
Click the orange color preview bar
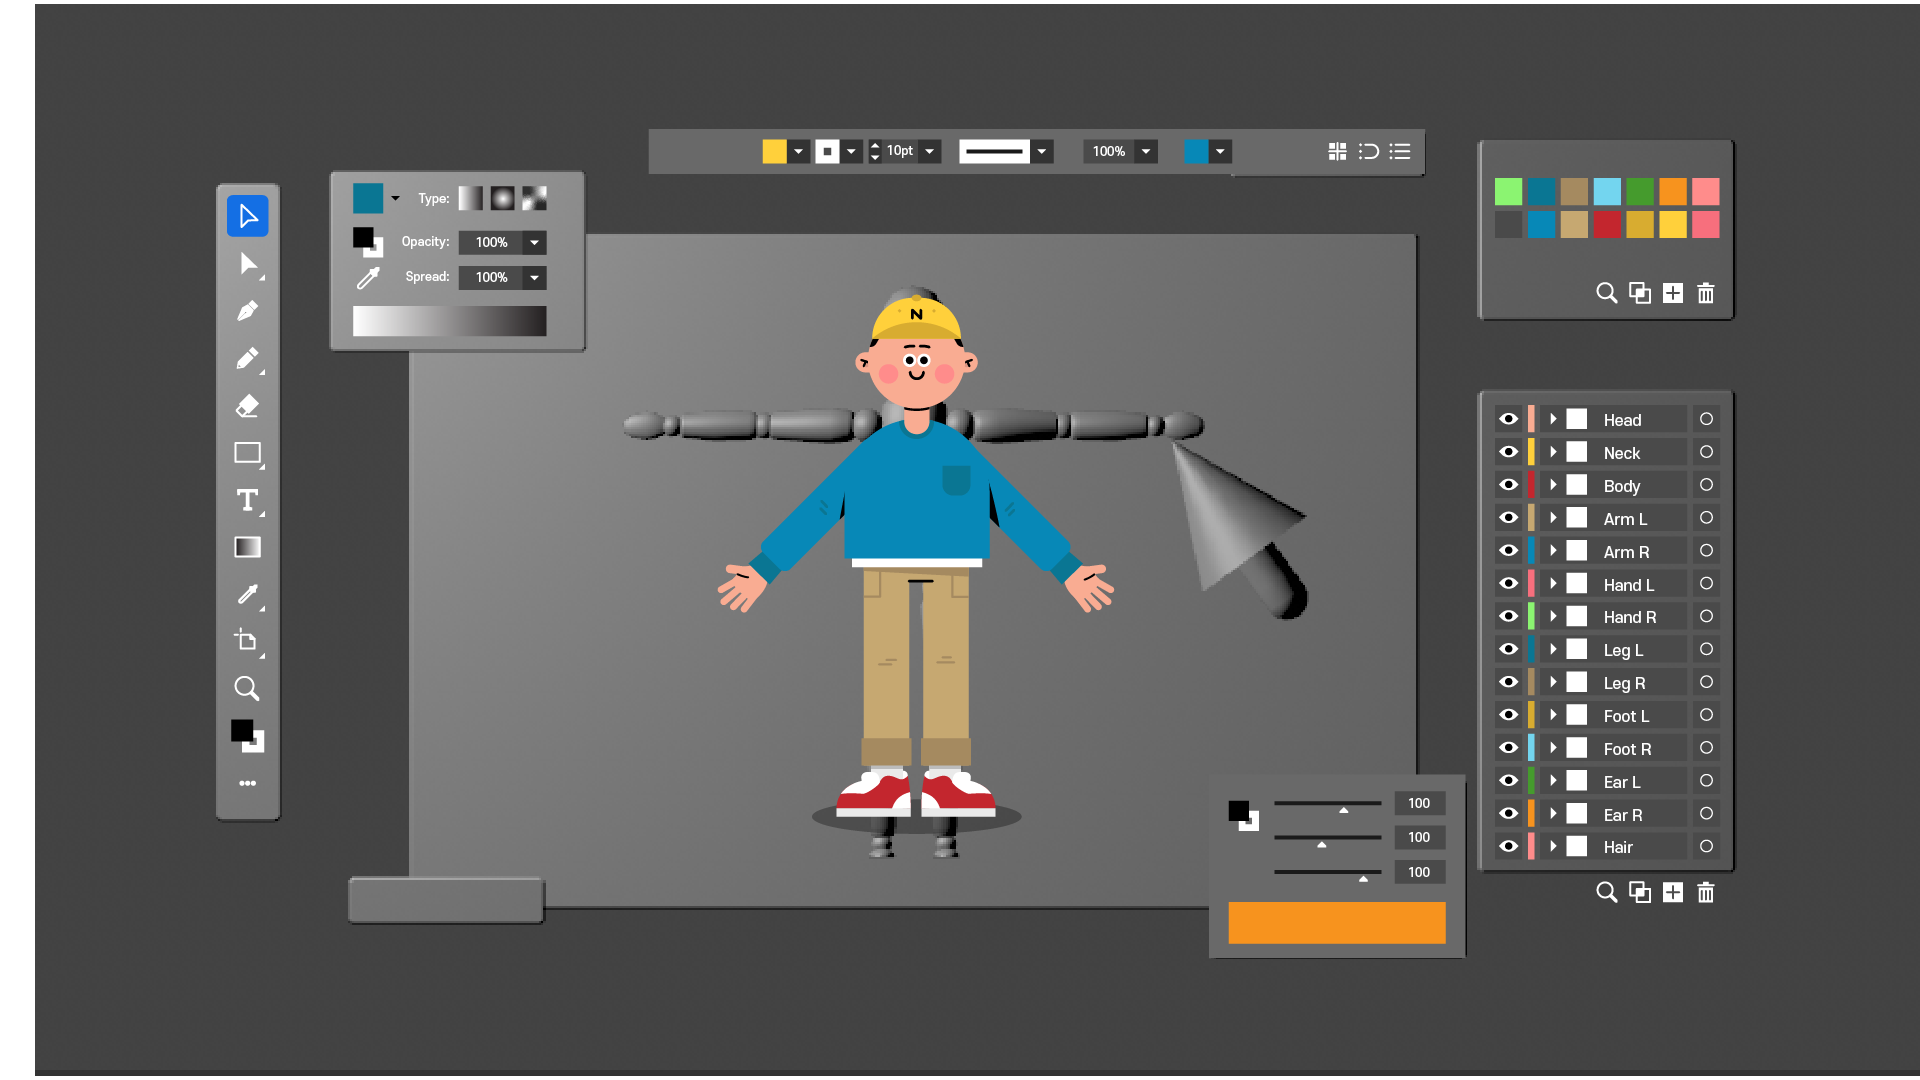pos(1337,922)
